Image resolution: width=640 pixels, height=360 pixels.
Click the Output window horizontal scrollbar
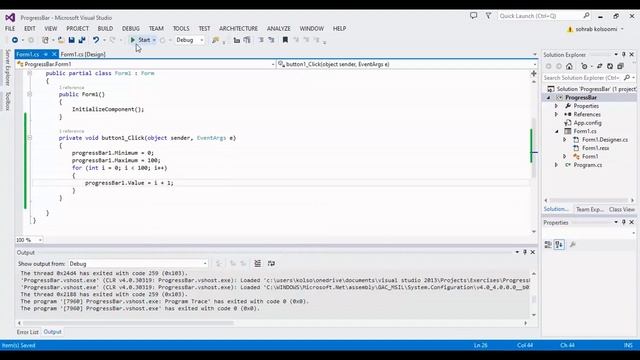pyautogui.click(x=129, y=323)
